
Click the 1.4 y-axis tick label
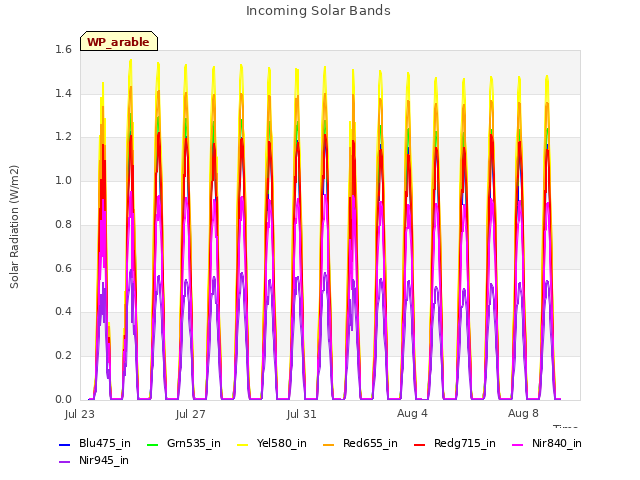(x=63, y=93)
